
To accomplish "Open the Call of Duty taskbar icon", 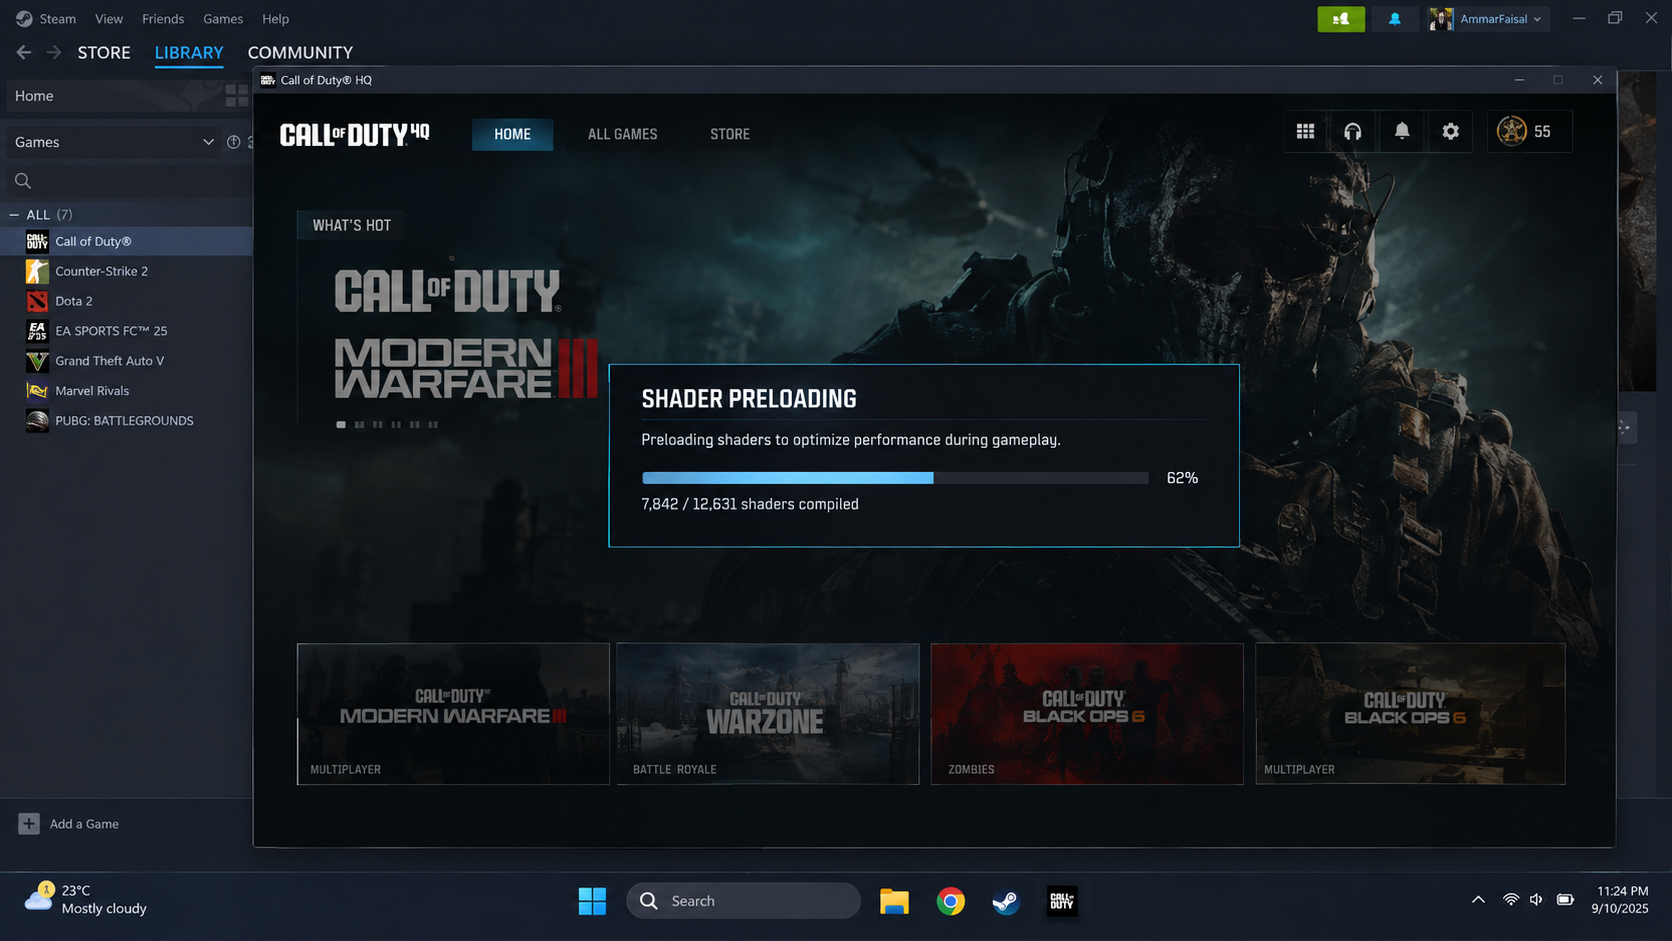I will pyautogui.click(x=1062, y=901).
